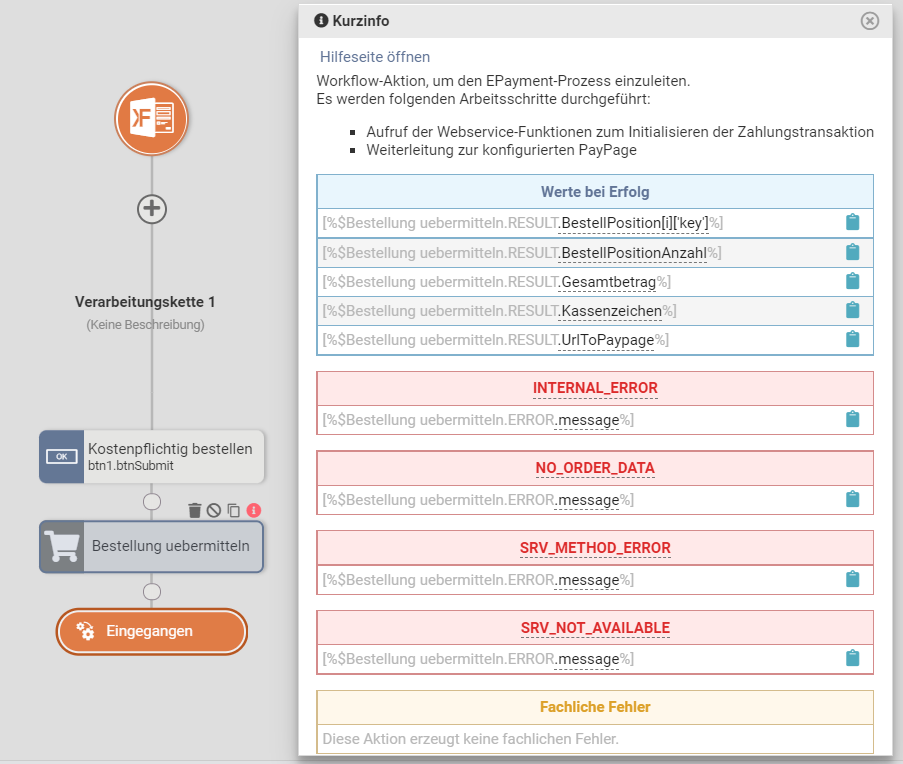
Task: Duplicate the action using the copy icon
Action: pyautogui.click(x=234, y=510)
